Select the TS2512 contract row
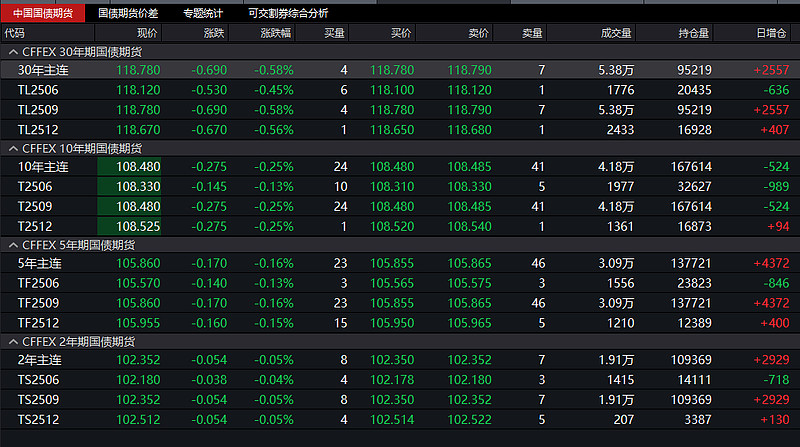 click(x=400, y=419)
